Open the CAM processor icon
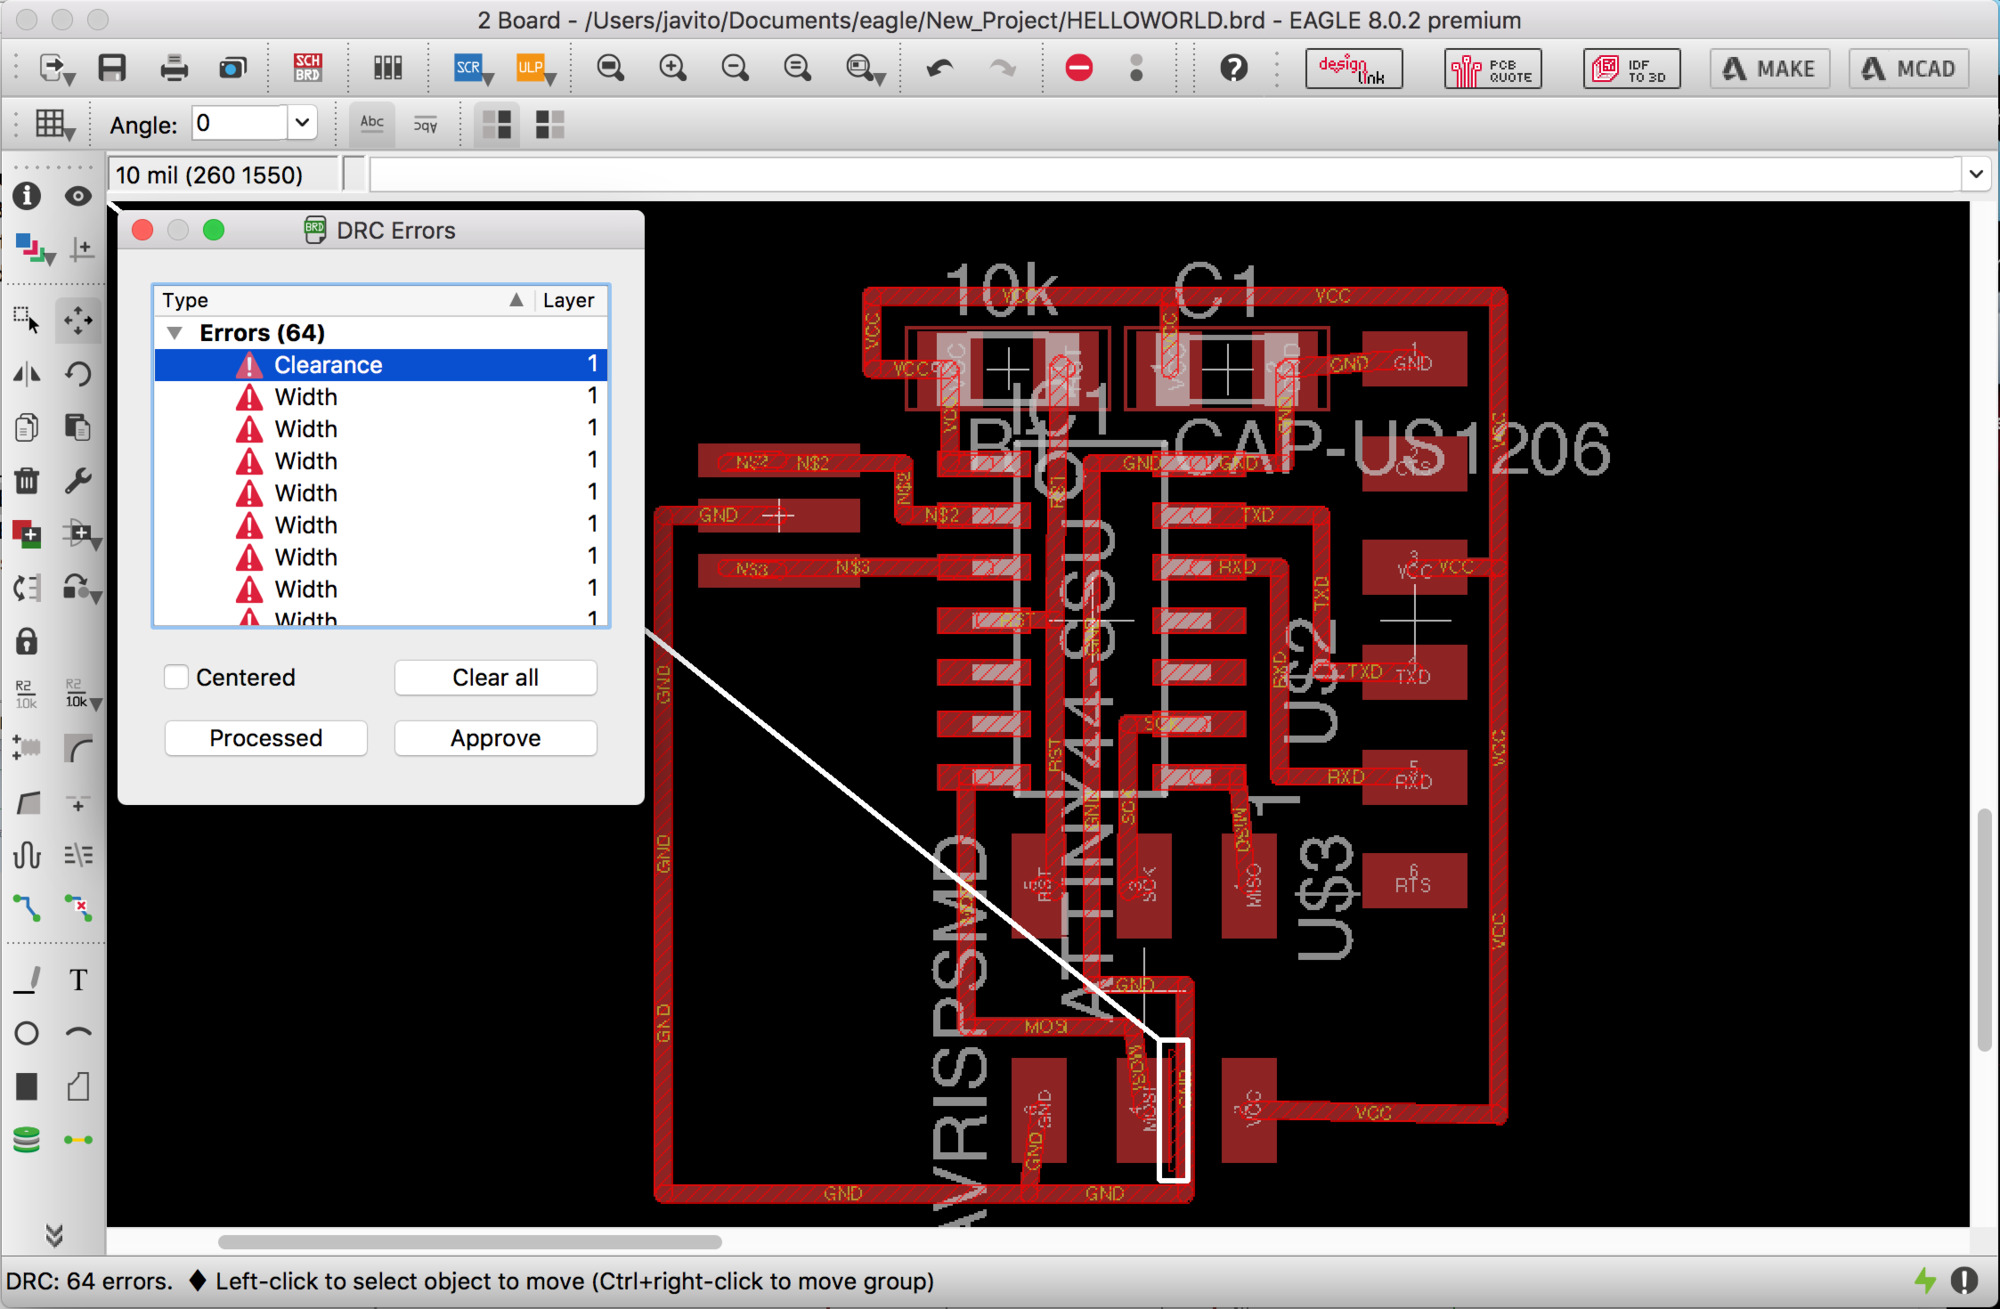Image resolution: width=2000 pixels, height=1309 pixels. click(233, 68)
